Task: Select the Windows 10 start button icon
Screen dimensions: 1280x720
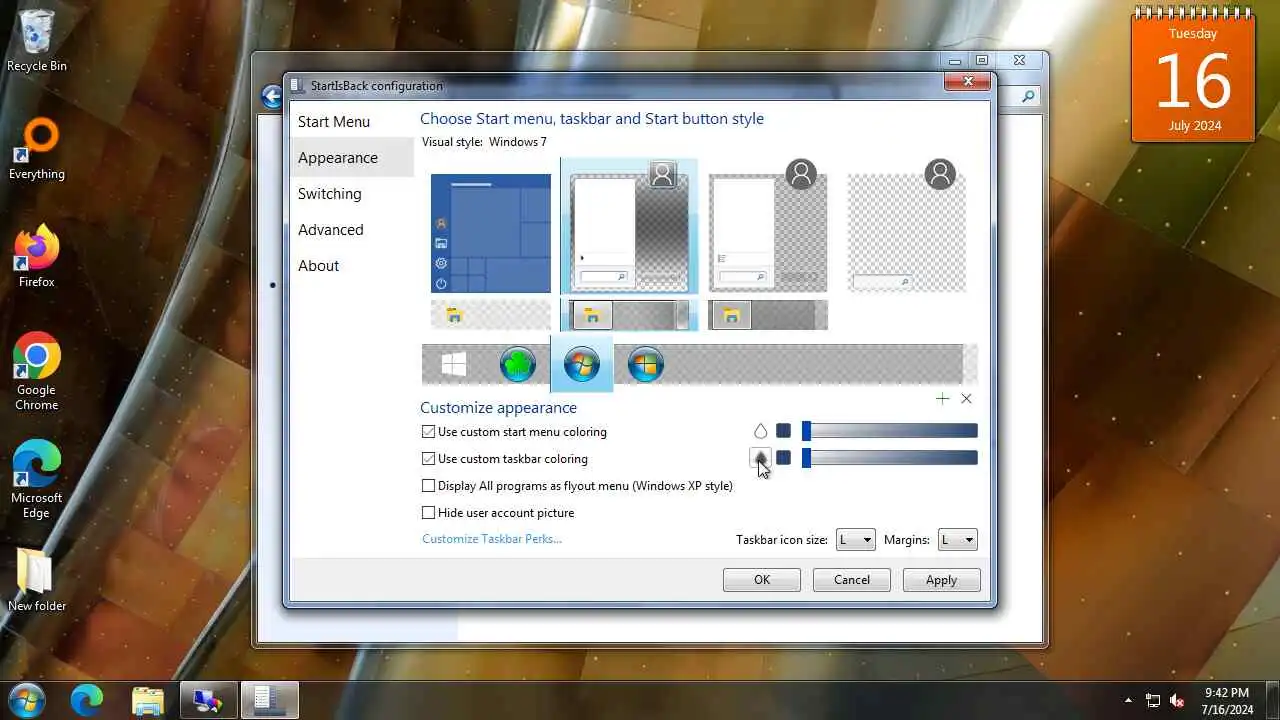Action: point(454,365)
